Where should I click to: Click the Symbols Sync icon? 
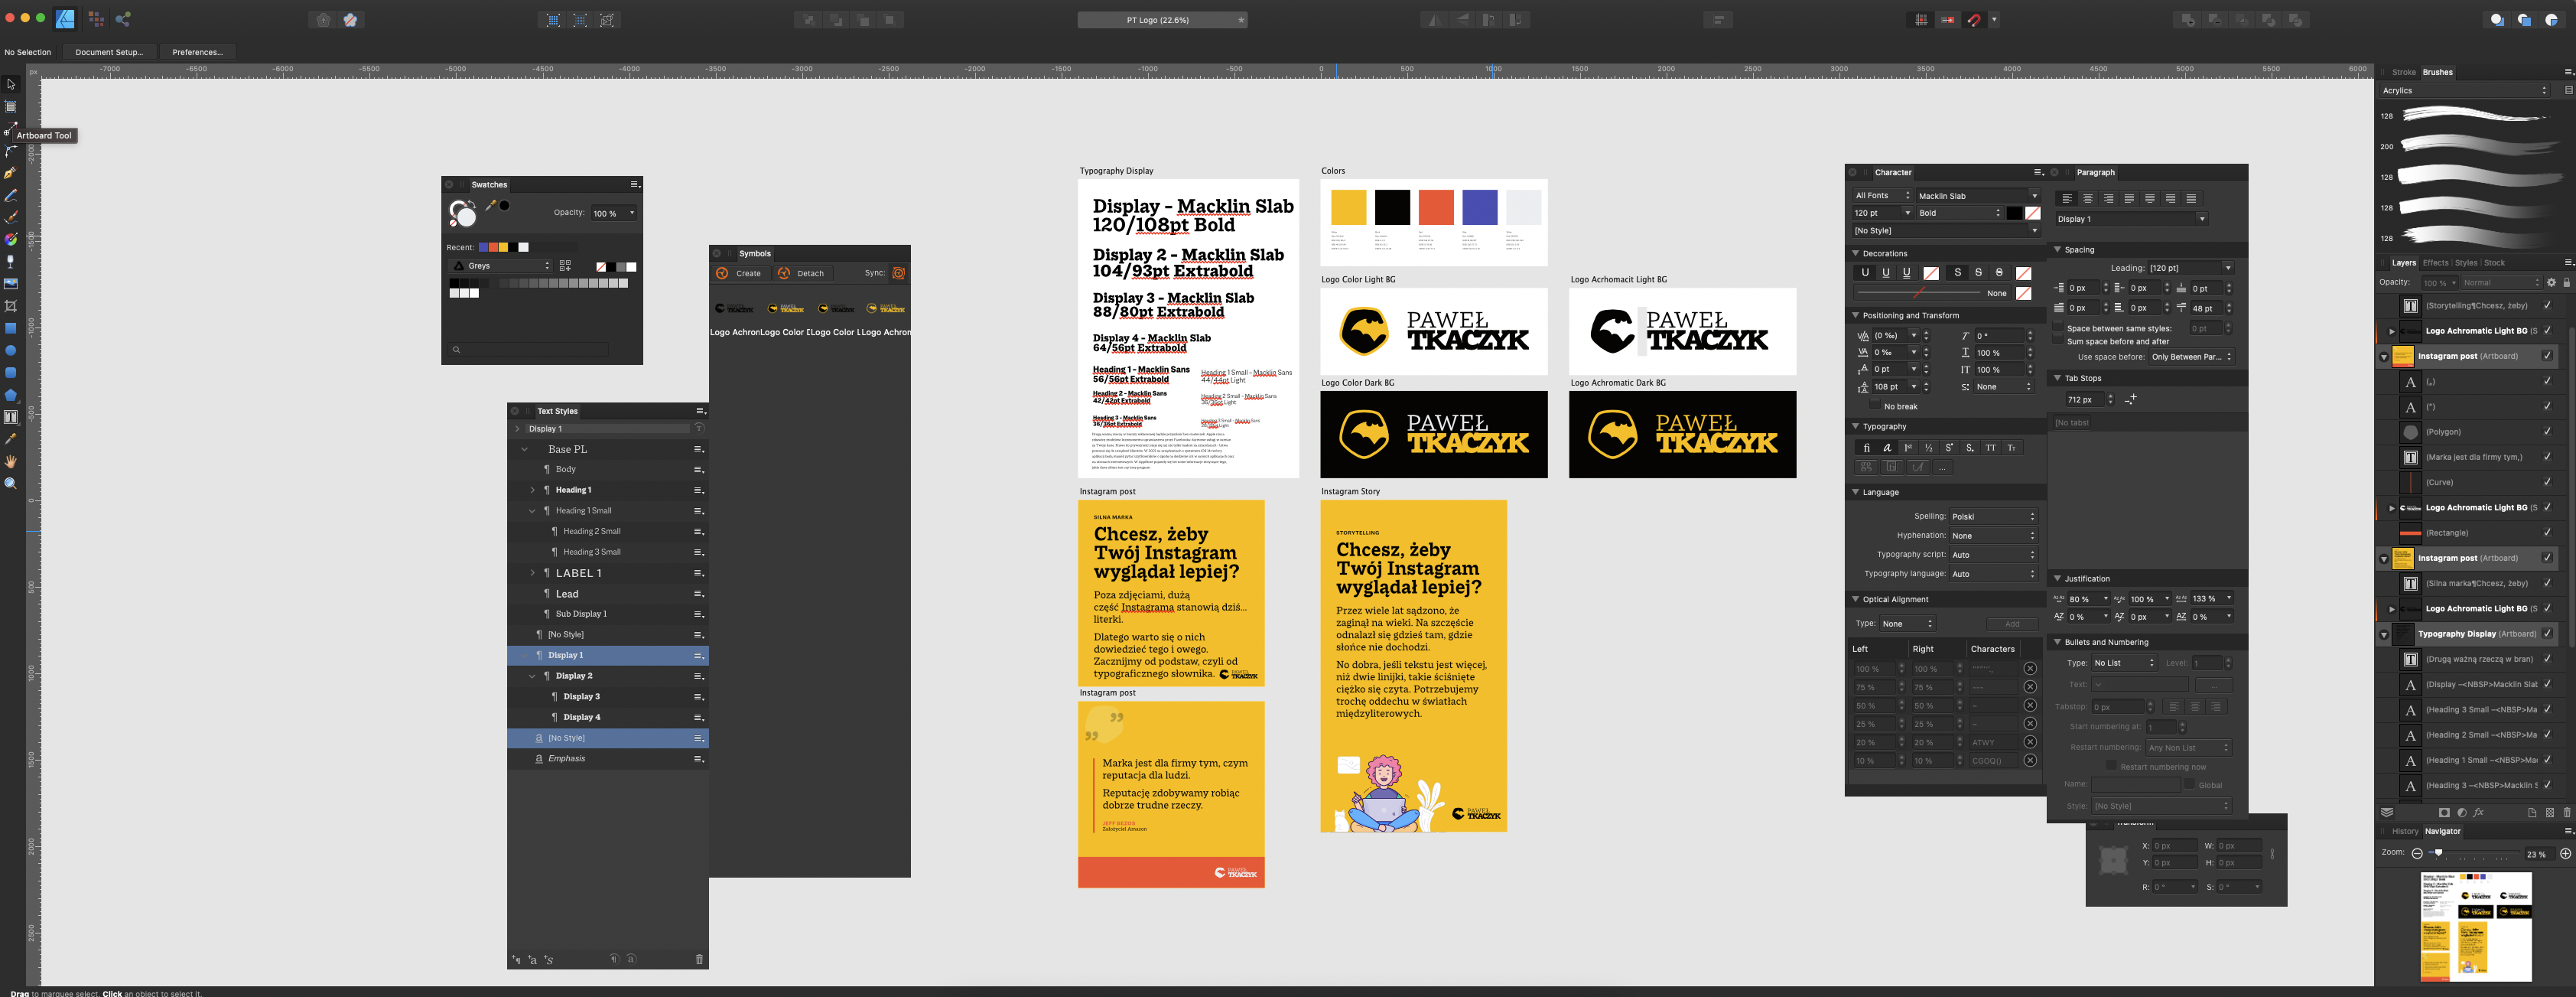tap(898, 273)
